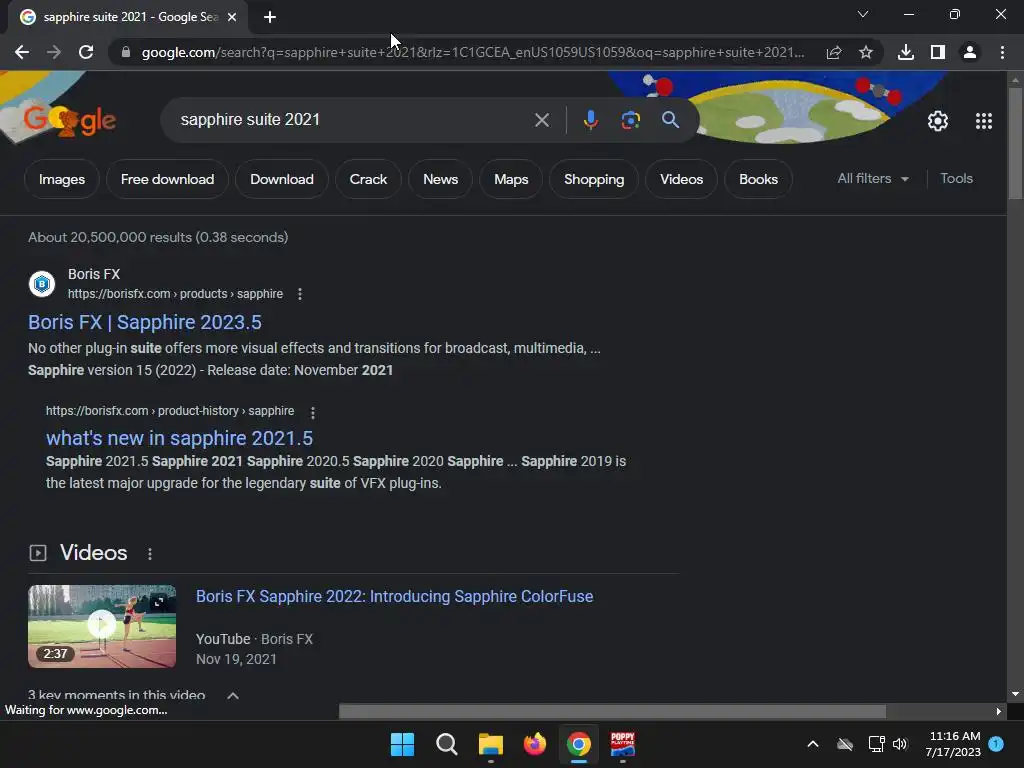Filter results by Images
The image size is (1024, 768).
61,179
